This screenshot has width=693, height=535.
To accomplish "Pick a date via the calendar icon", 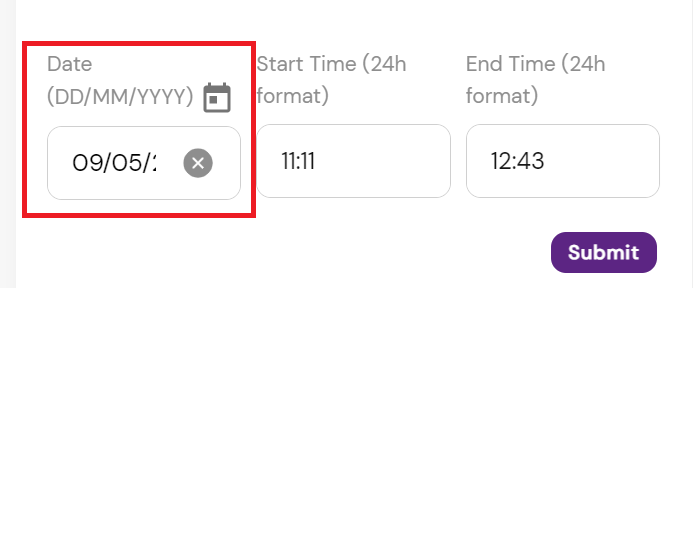I will [x=217, y=98].
